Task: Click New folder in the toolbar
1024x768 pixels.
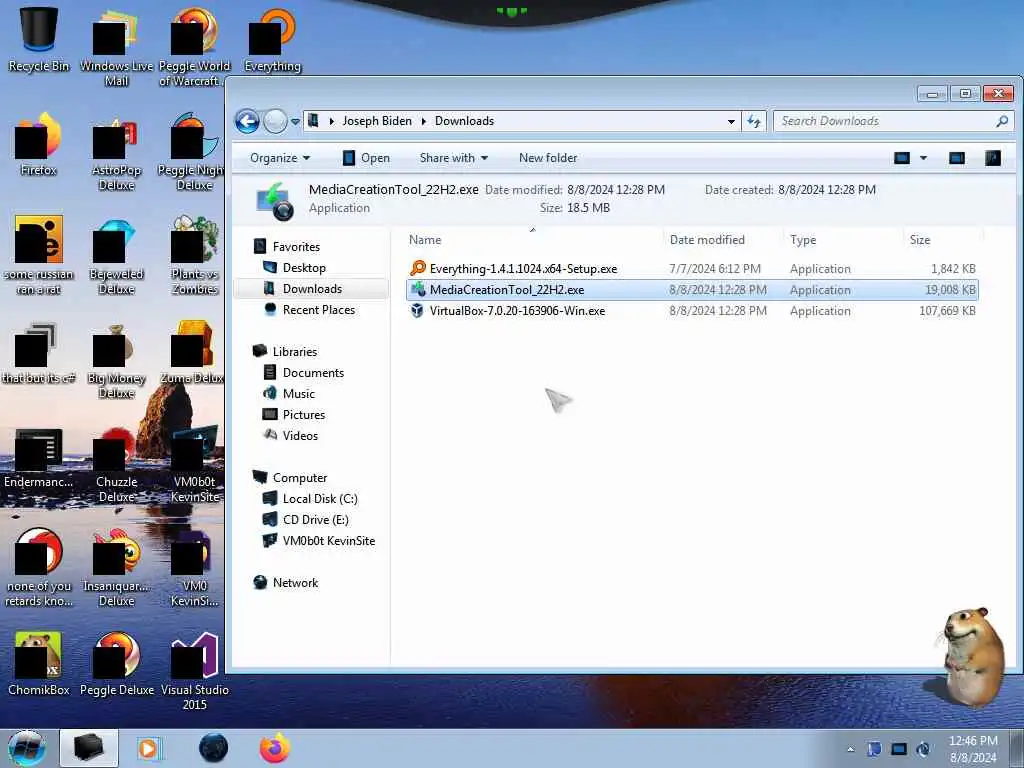Action: [548, 158]
